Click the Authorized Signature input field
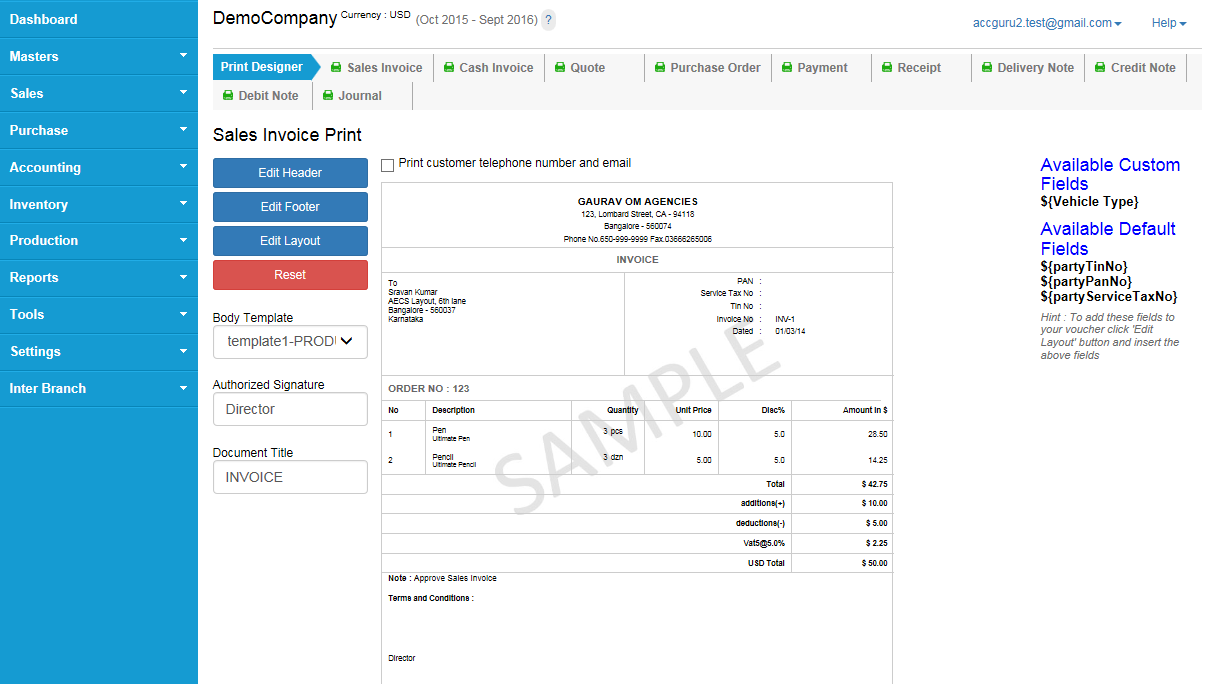Viewport: 1212px width, 684px height. [290, 409]
